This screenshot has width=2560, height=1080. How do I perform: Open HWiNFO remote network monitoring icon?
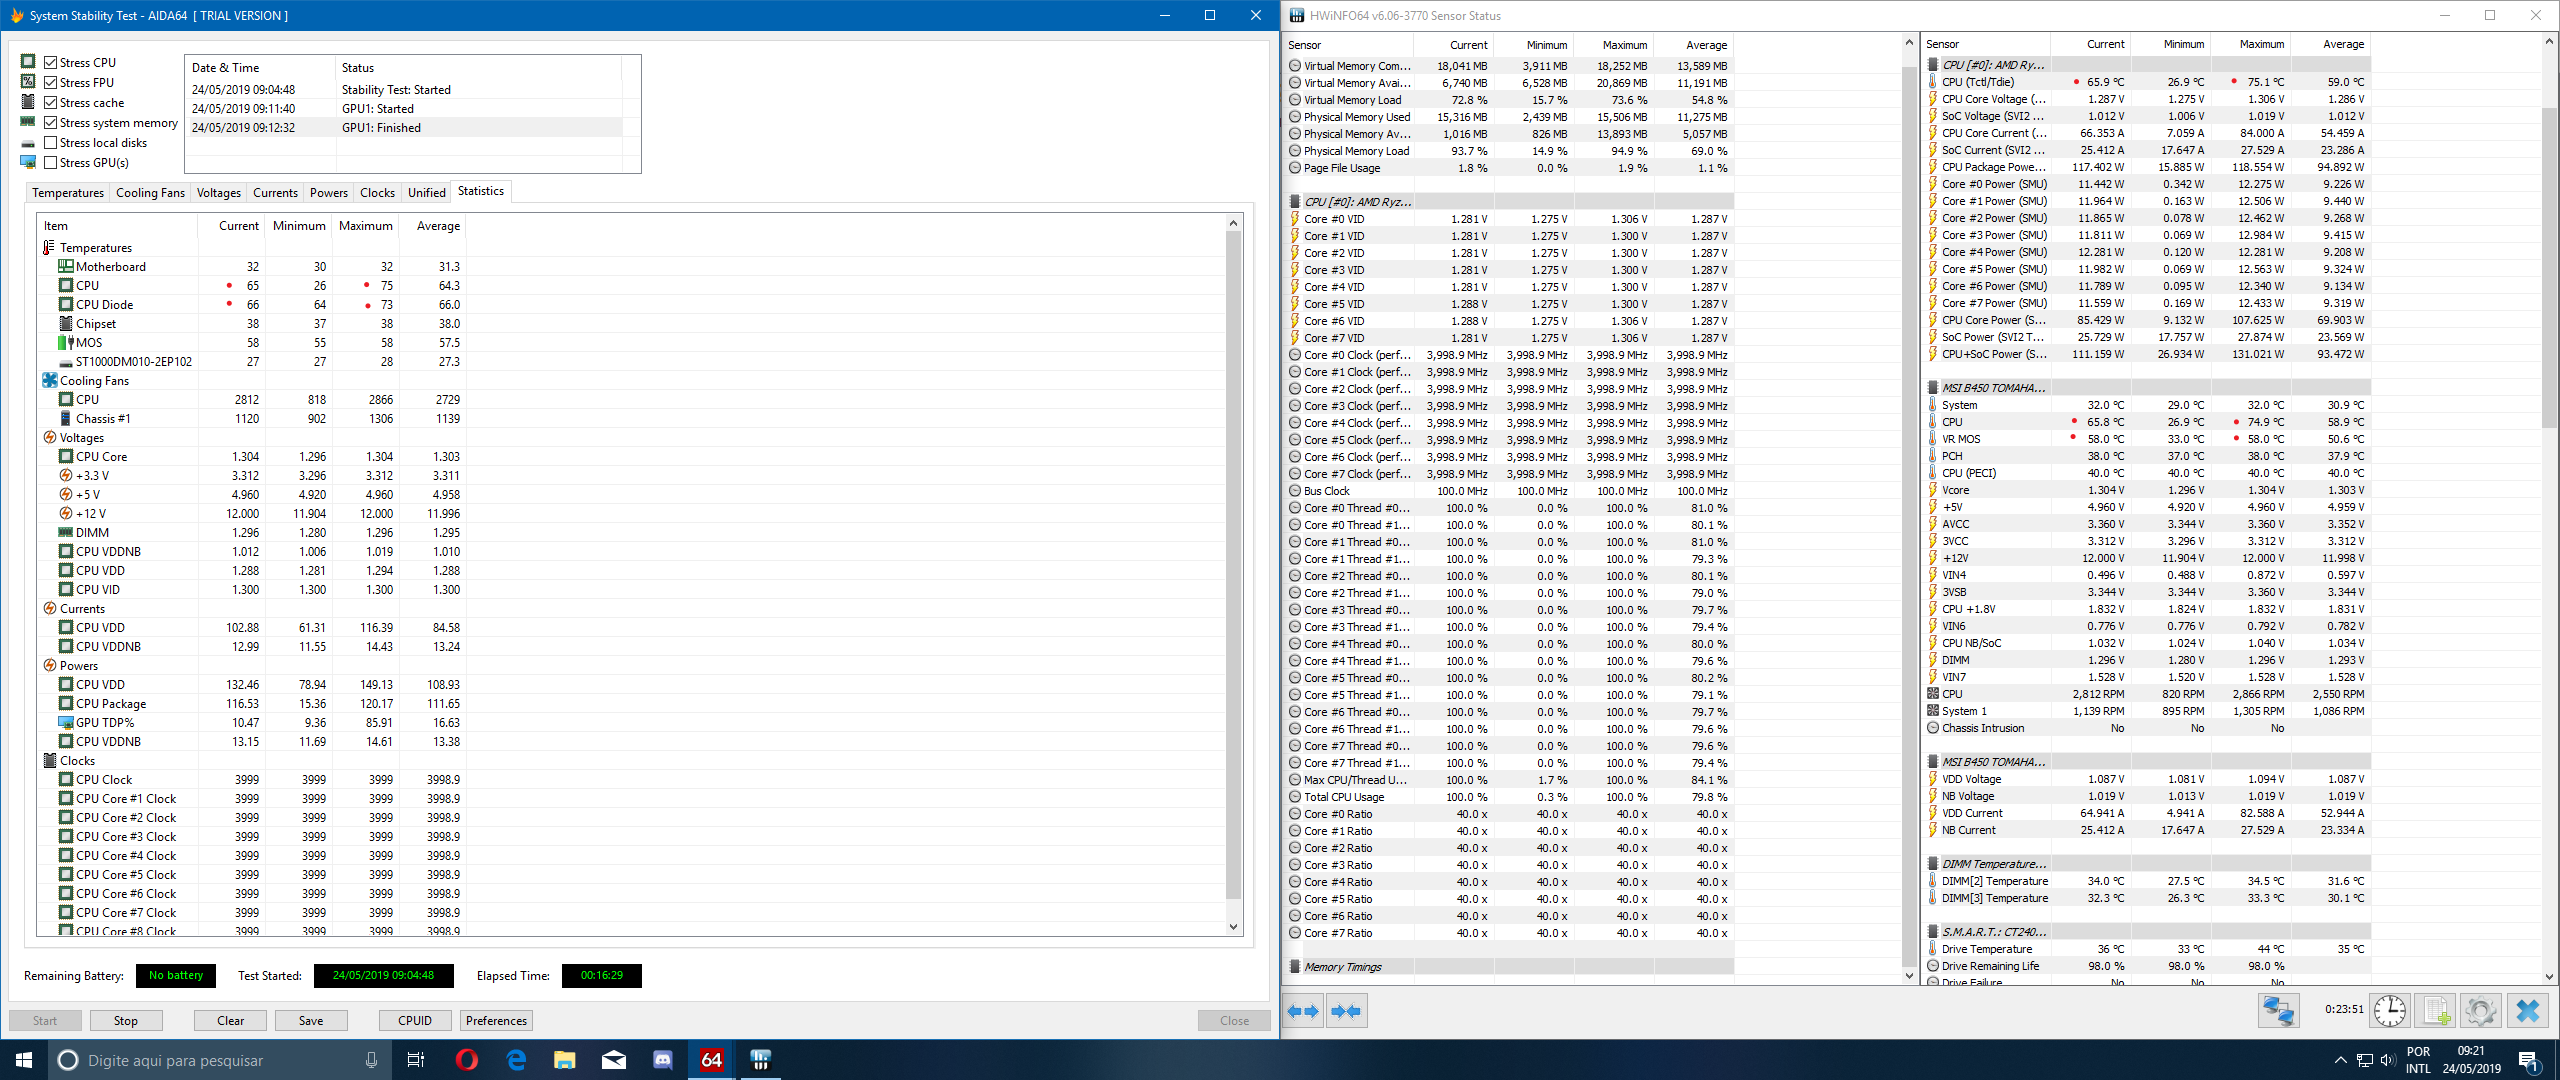pos(2279,1011)
